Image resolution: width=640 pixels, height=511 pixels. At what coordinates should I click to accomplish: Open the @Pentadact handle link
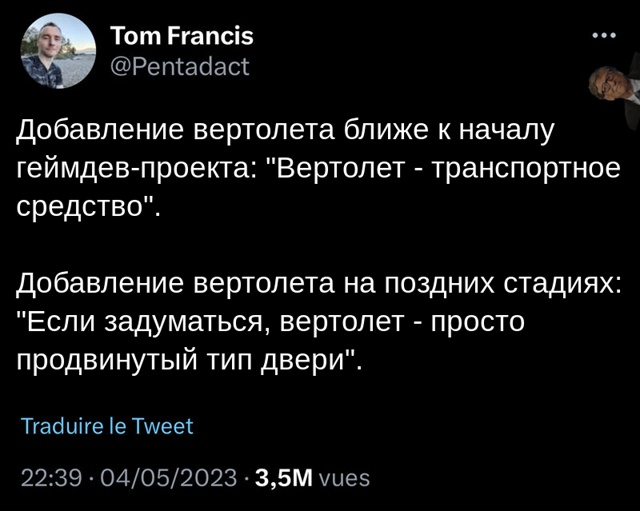tap(180, 66)
